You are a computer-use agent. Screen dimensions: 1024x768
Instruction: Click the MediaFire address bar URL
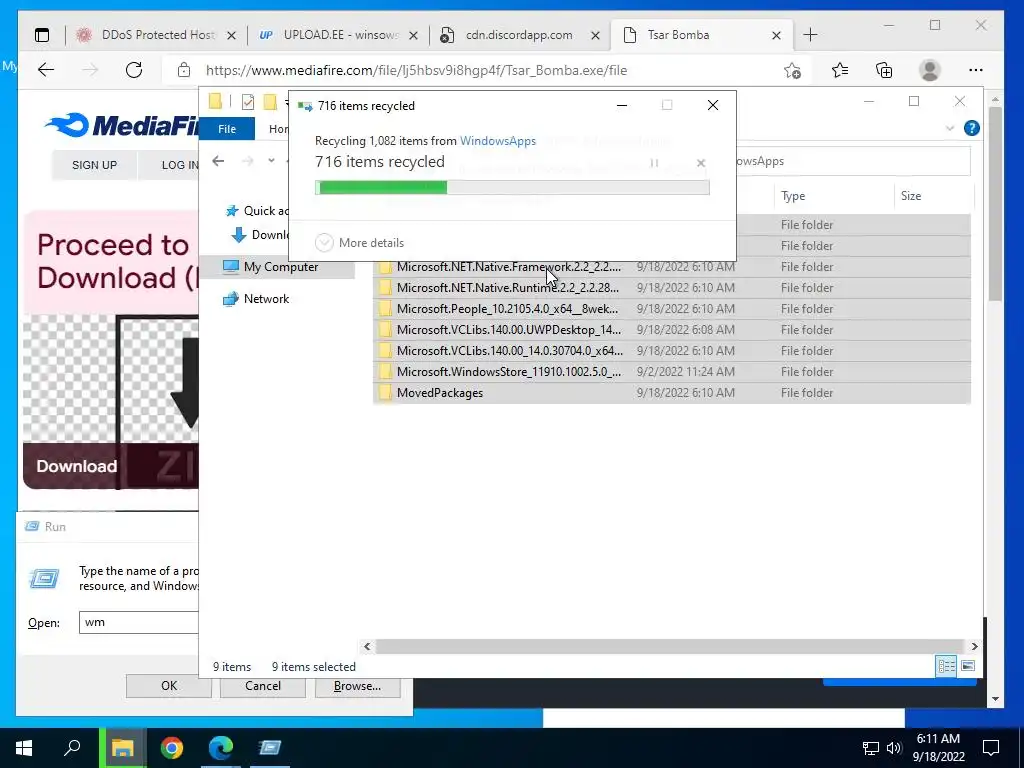[x=416, y=71]
